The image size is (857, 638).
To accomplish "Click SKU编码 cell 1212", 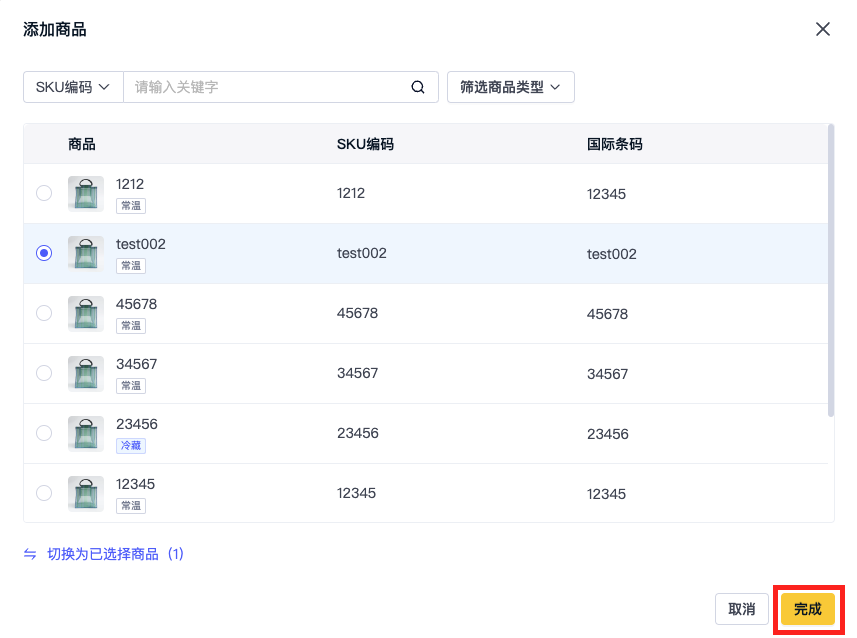I will point(350,193).
